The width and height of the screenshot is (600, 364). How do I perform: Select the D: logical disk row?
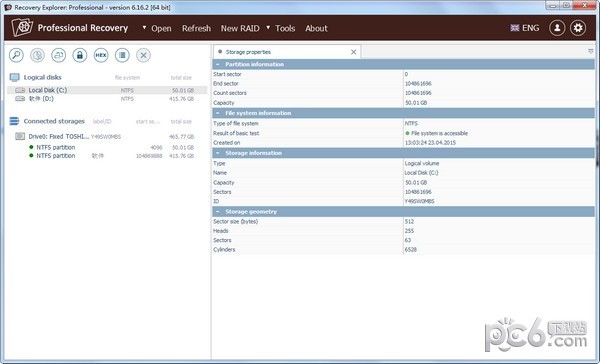point(107,99)
